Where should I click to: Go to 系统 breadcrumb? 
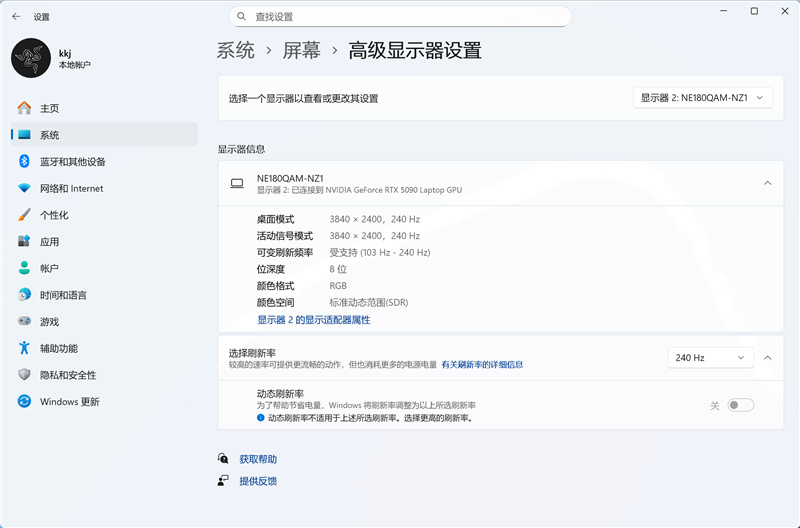coord(235,51)
